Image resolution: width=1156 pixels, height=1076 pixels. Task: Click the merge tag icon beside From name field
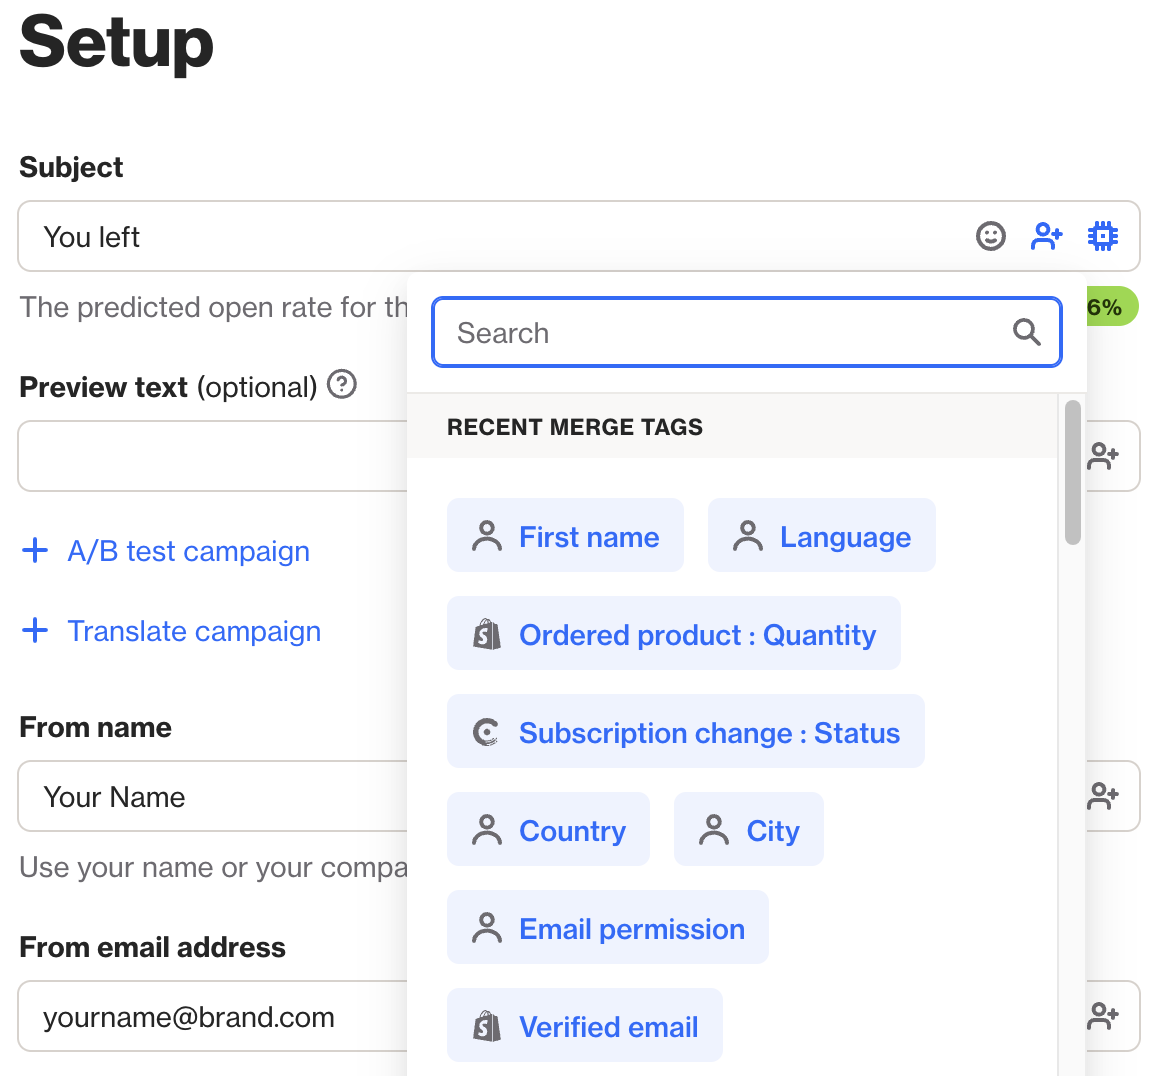coord(1102,796)
